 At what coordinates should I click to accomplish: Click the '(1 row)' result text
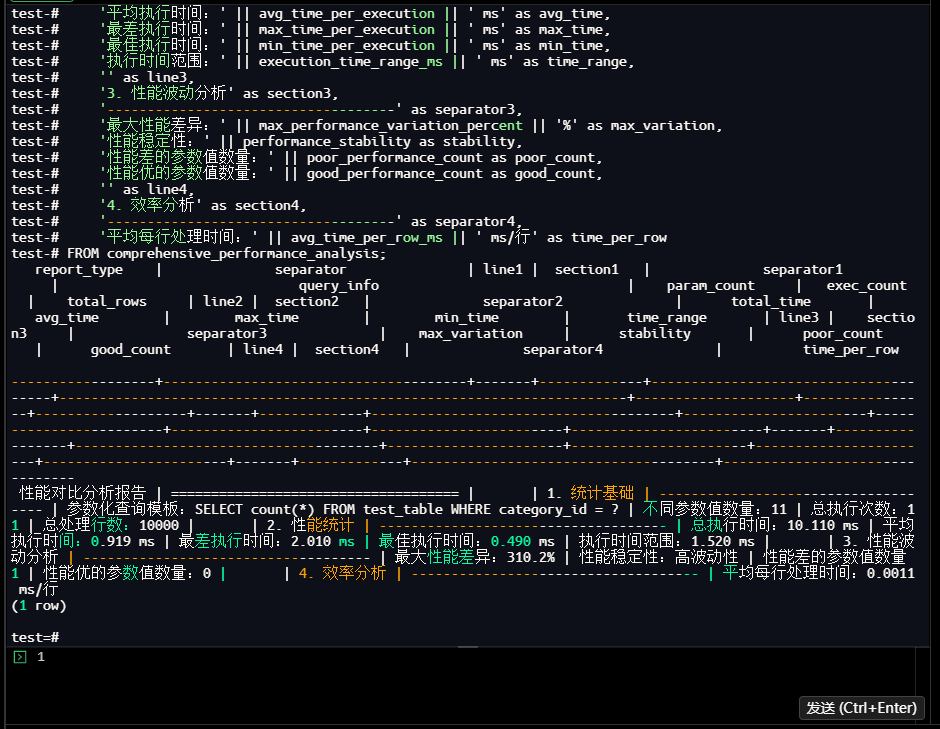click(x=39, y=606)
